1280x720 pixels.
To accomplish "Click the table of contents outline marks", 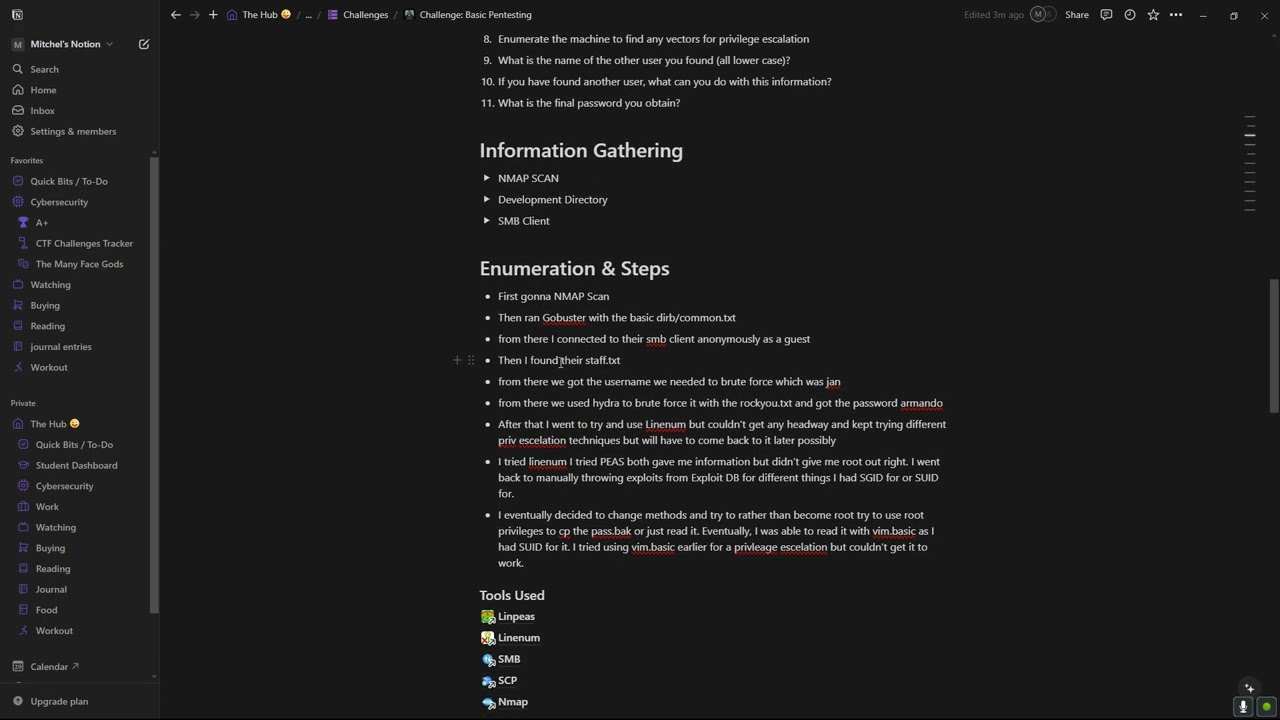I will (1250, 165).
